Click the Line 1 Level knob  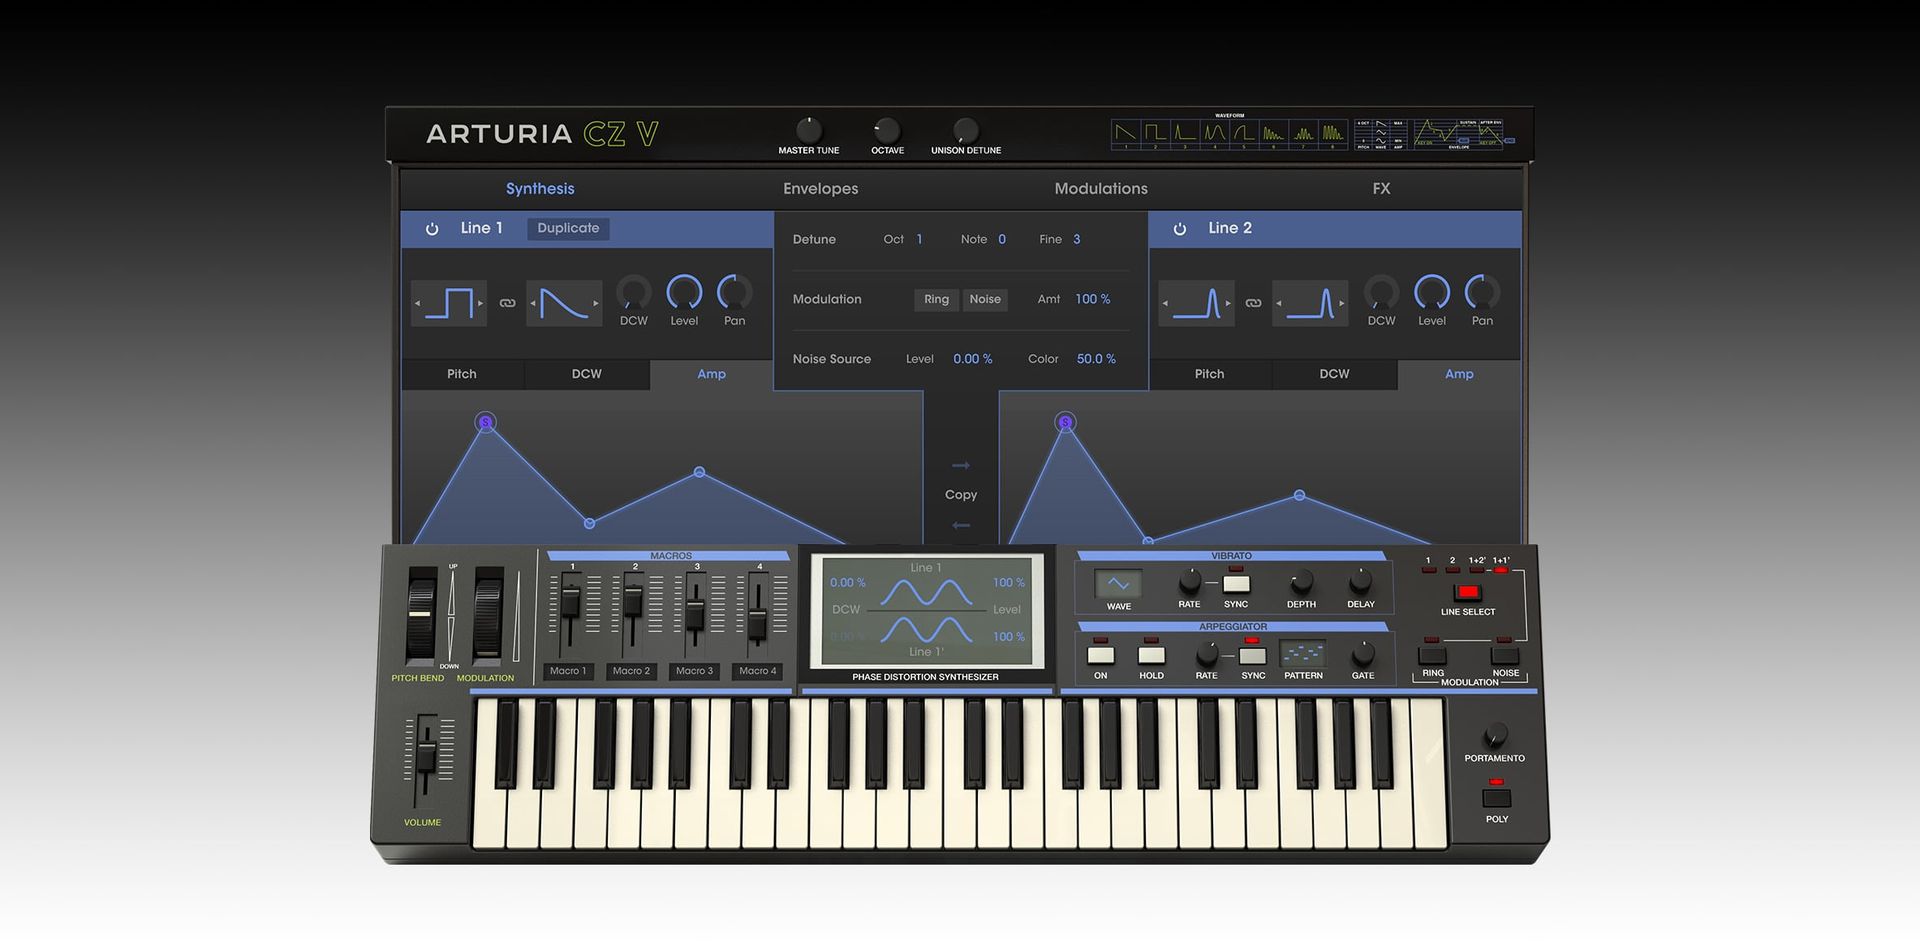tap(684, 293)
